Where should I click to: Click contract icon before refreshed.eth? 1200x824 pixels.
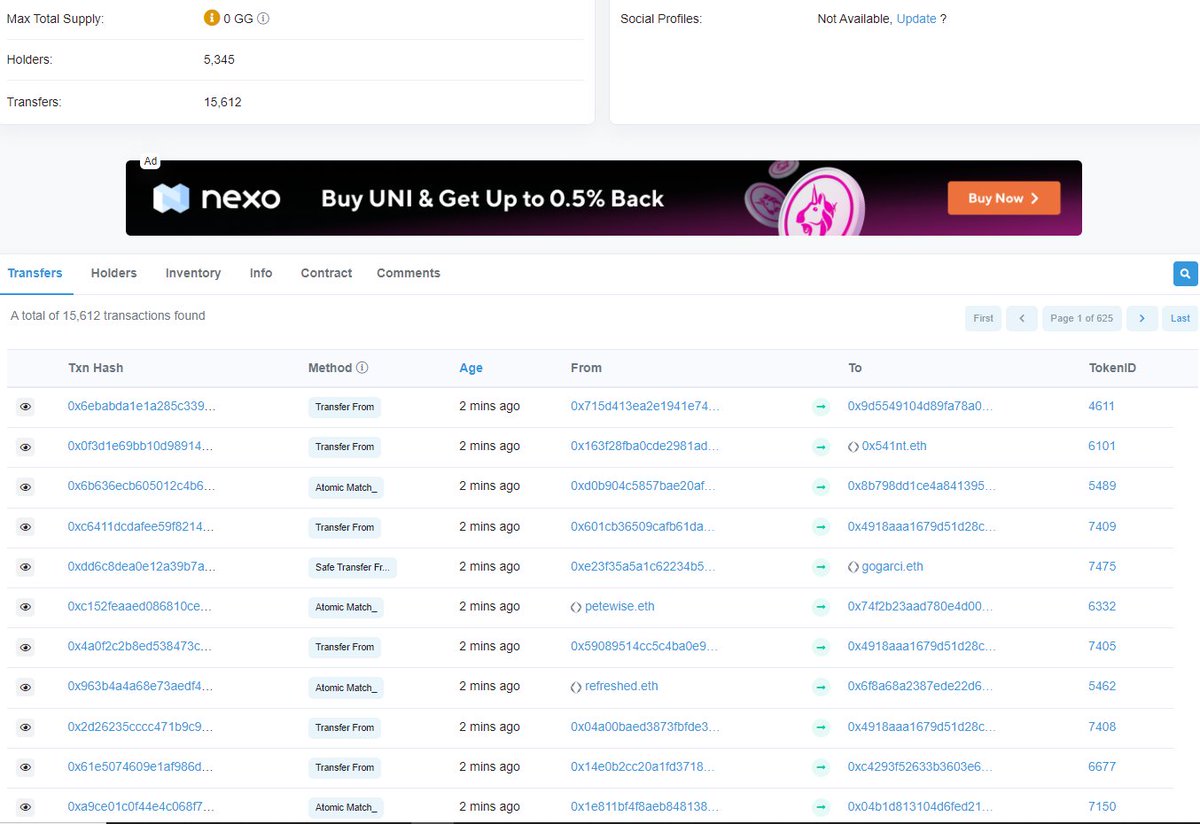tap(576, 687)
